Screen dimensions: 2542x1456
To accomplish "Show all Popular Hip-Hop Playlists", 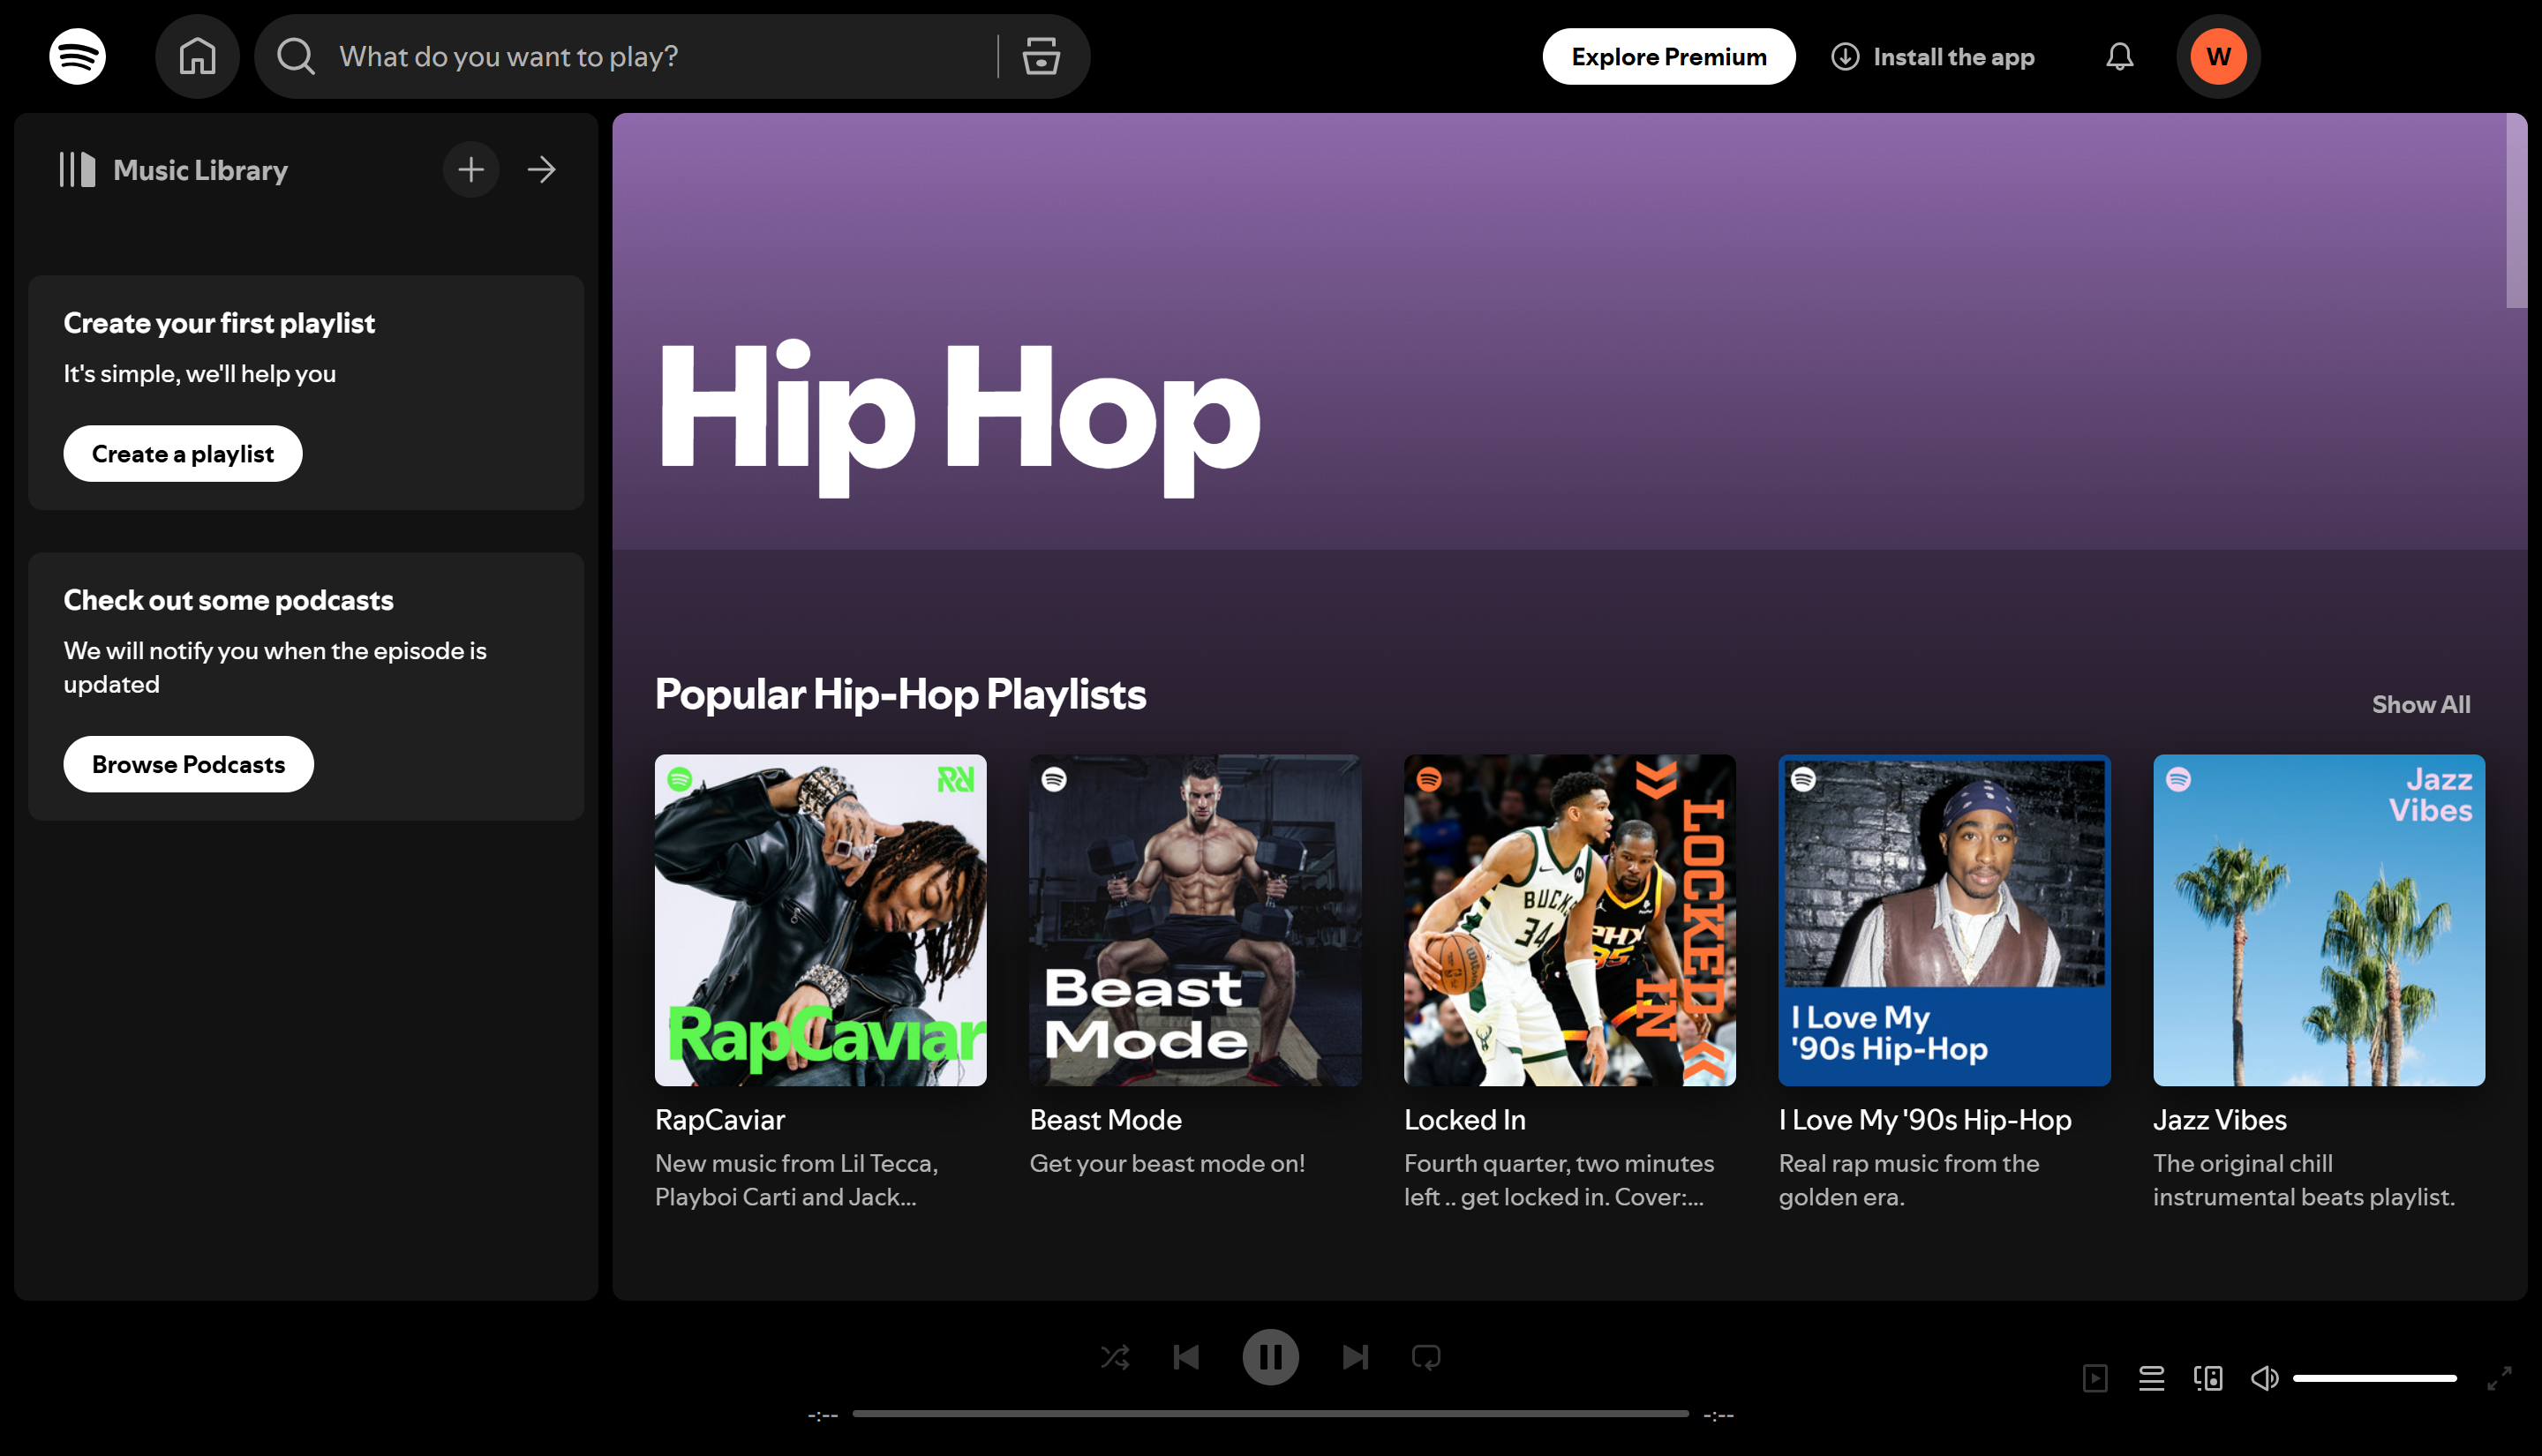I will point(2421,704).
